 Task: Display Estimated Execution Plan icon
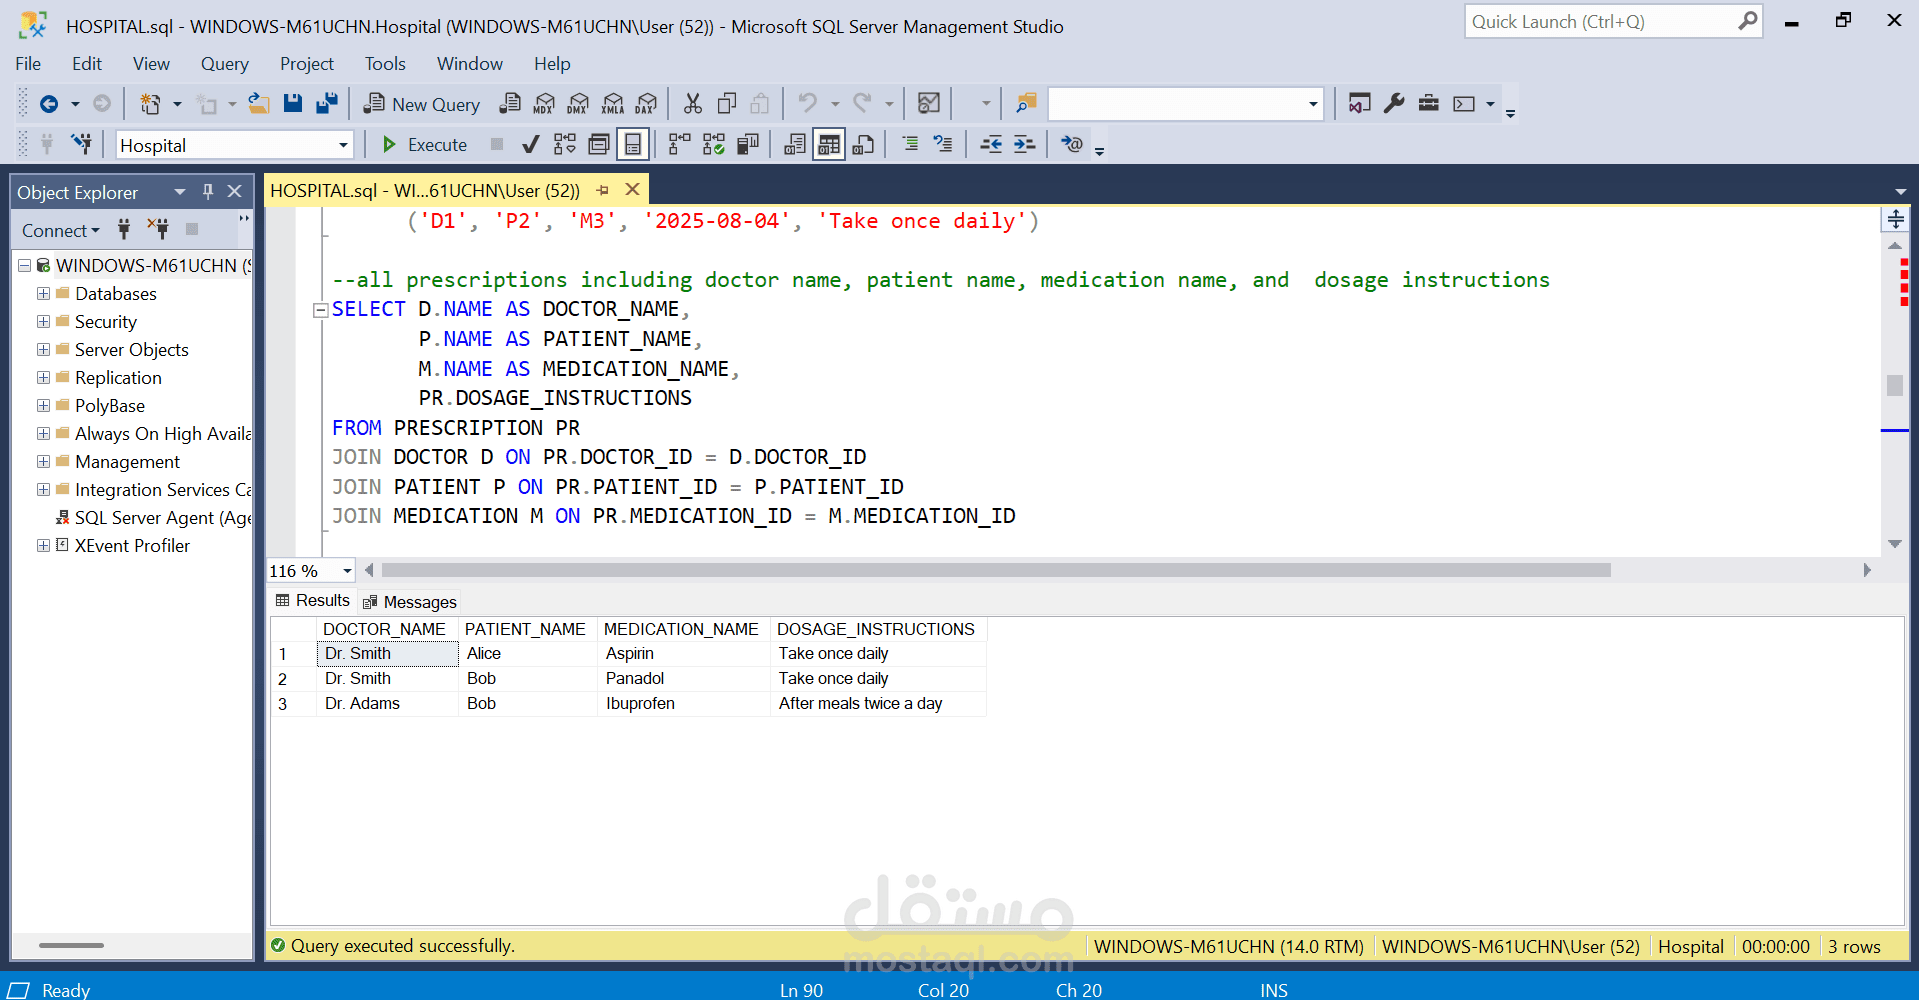[x=565, y=144]
